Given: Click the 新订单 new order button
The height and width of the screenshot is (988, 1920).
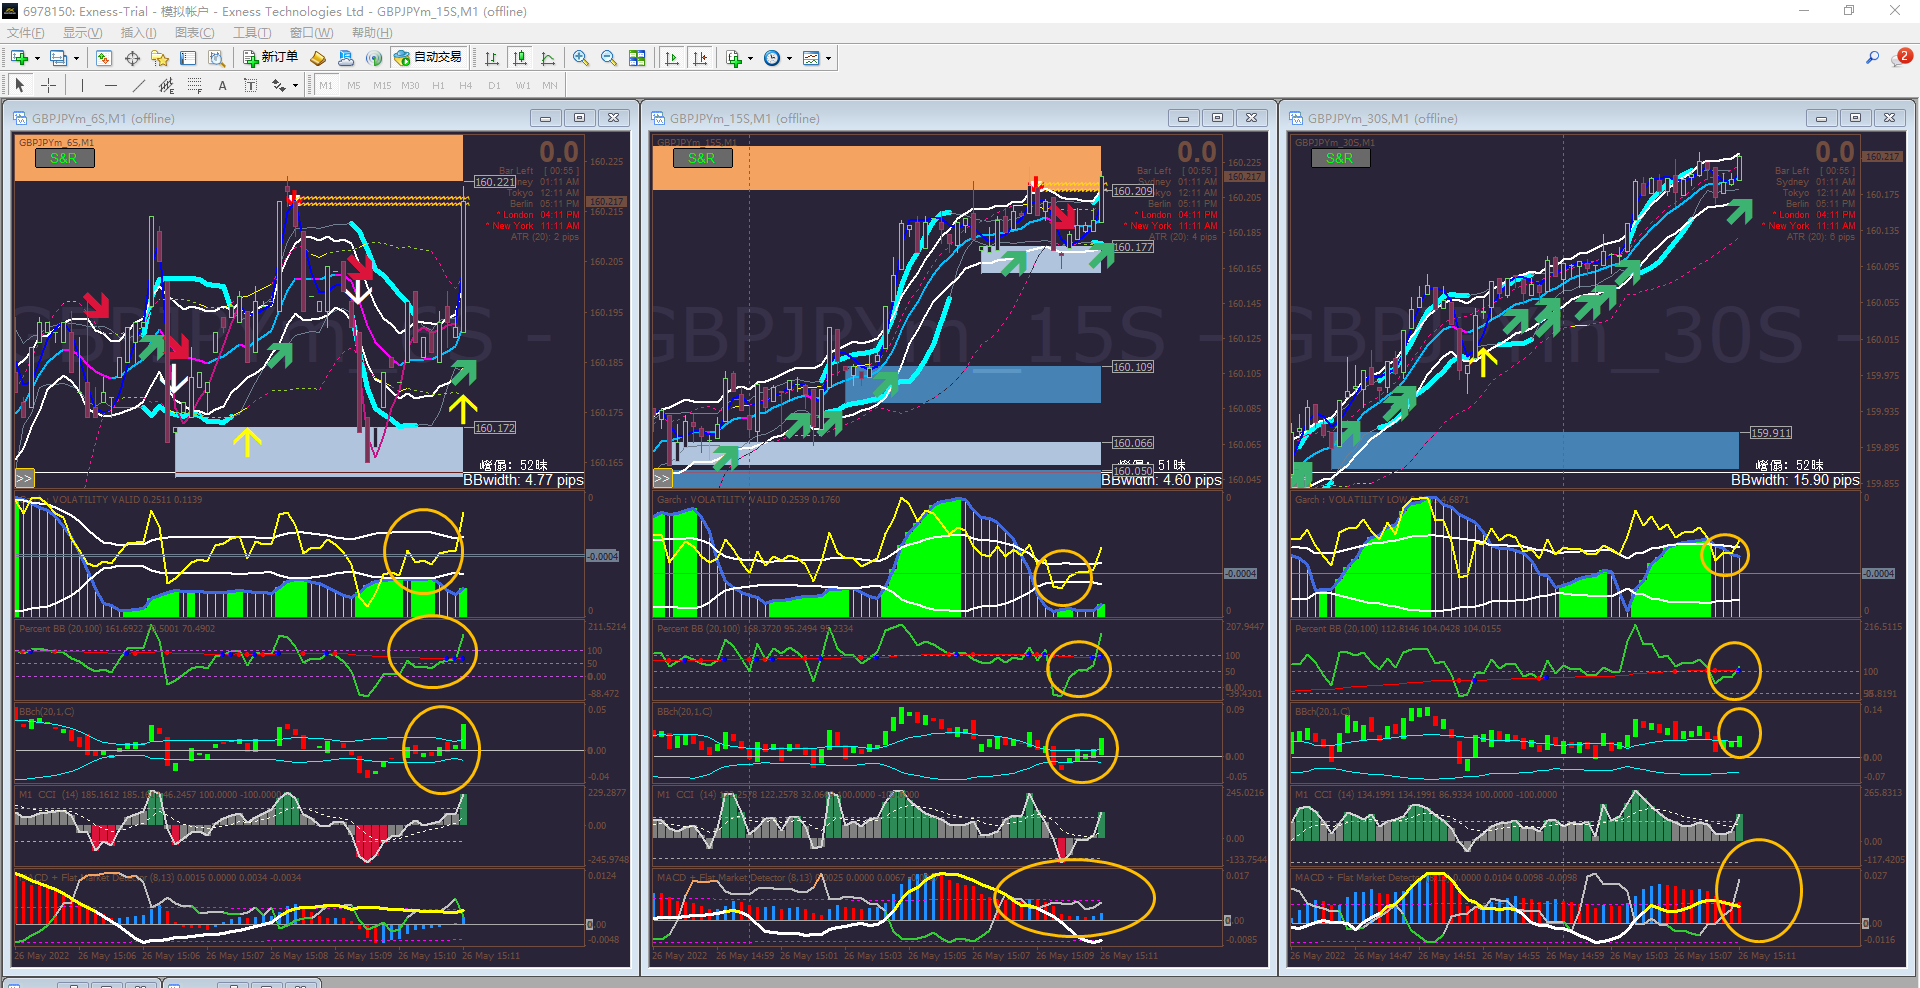Looking at the screenshot, I should click(x=271, y=58).
